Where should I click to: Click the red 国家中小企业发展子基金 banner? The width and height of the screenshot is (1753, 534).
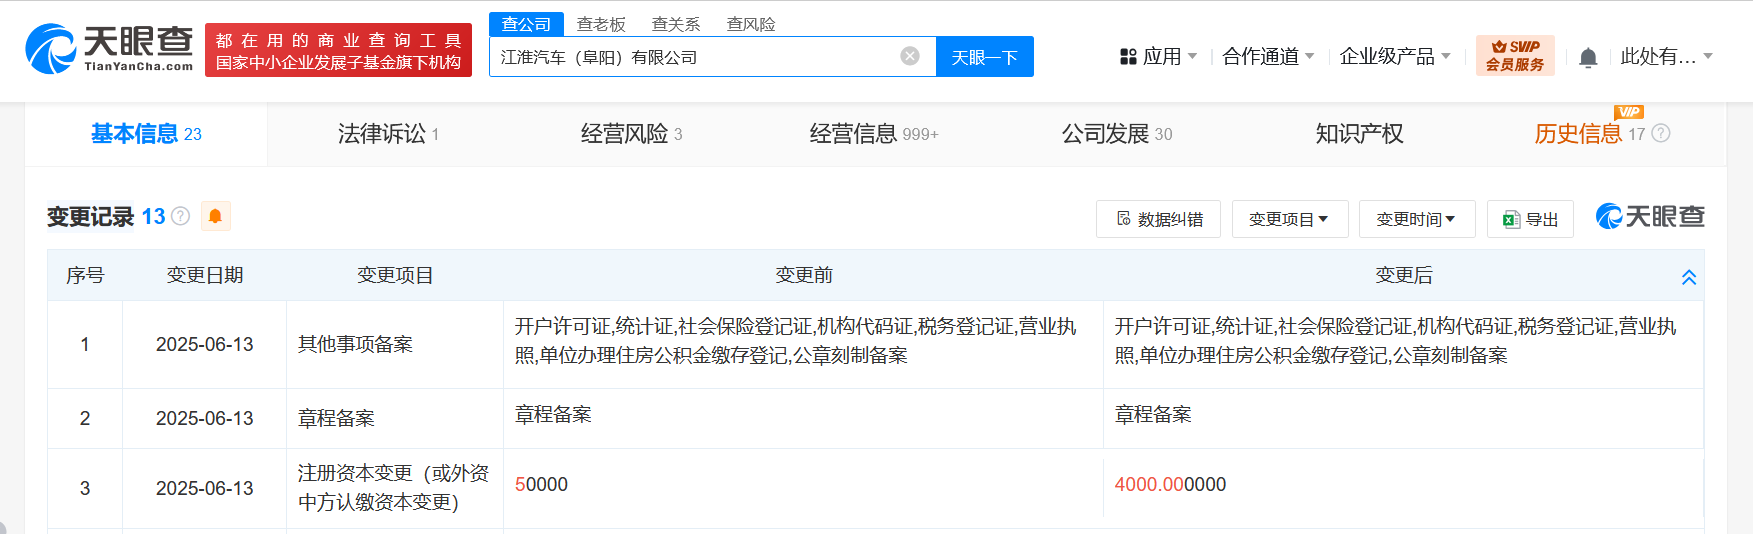click(338, 50)
